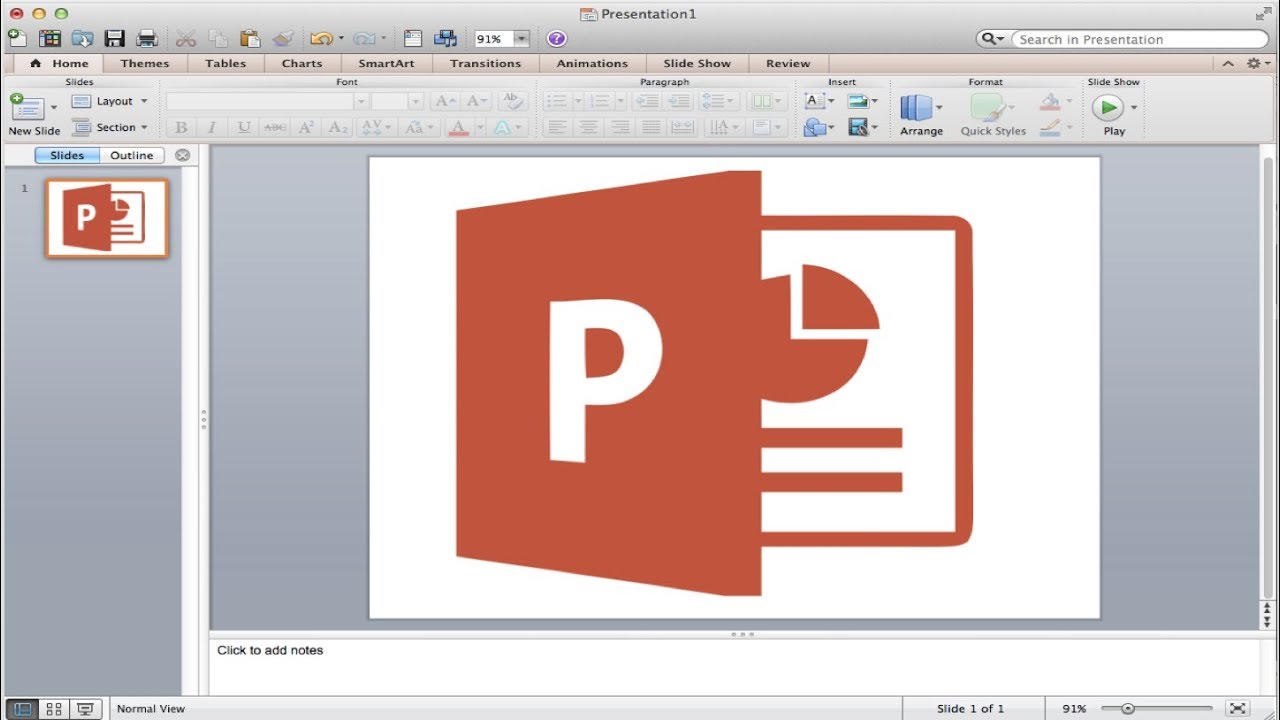The height and width of the screenshot is (720, 1280).
Task: Select the Print icon
Action: [147, 38]
